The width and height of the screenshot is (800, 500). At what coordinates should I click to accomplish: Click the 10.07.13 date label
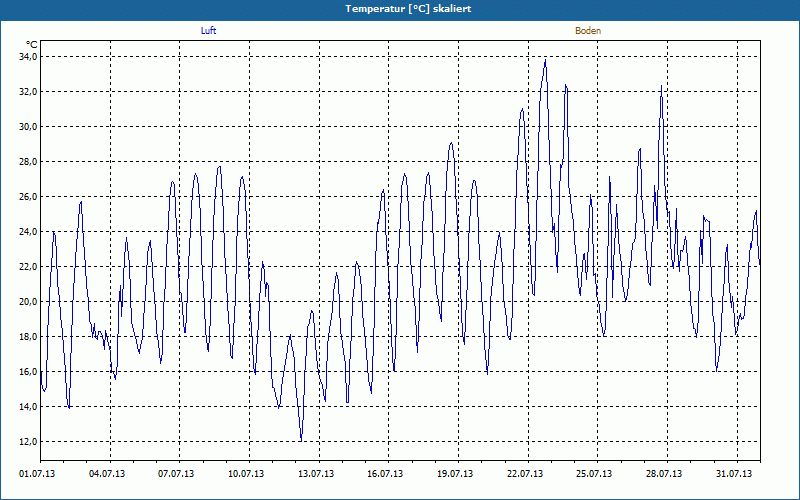pyautogui.click(x=246, y=474)
